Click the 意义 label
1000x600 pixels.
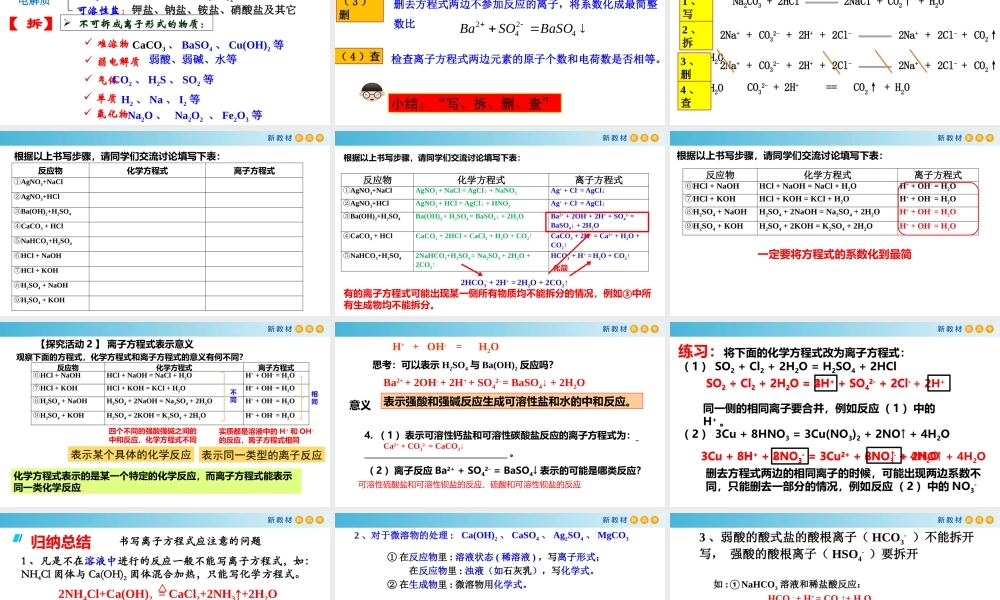tap(360, 405)
